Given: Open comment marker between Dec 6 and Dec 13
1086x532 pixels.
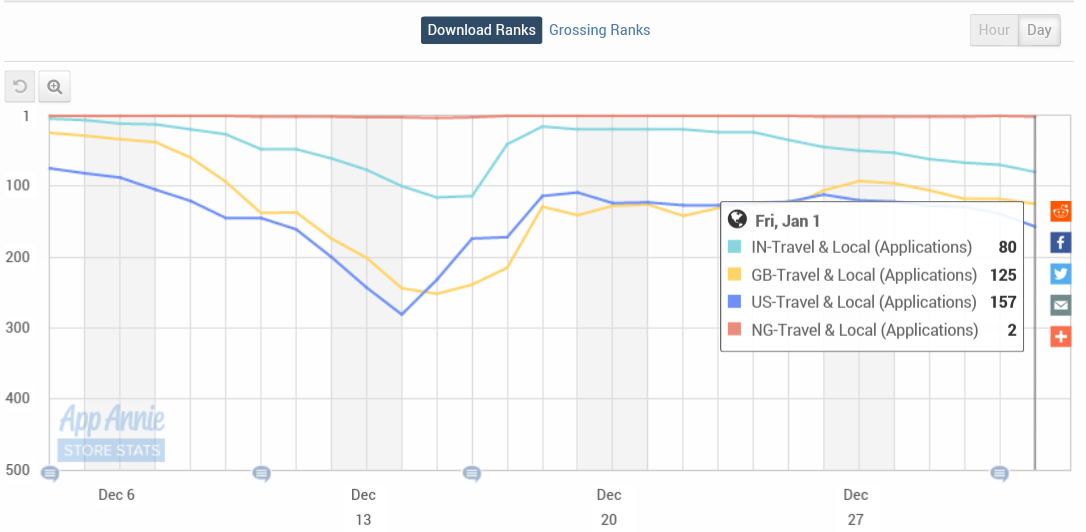Looking at the screenshot, I should click(x=261, y=473).
